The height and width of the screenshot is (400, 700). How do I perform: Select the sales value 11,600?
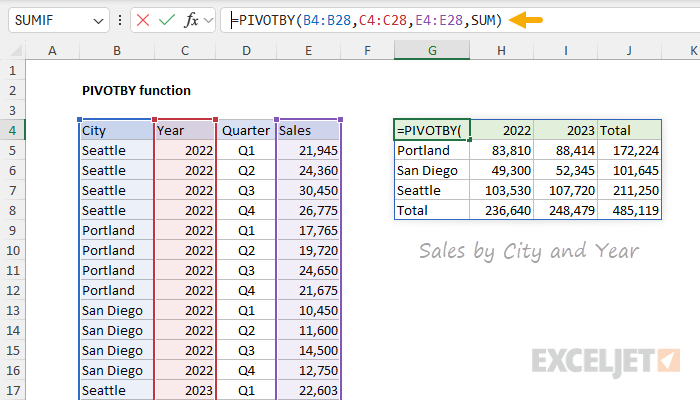tap(308, 330)
